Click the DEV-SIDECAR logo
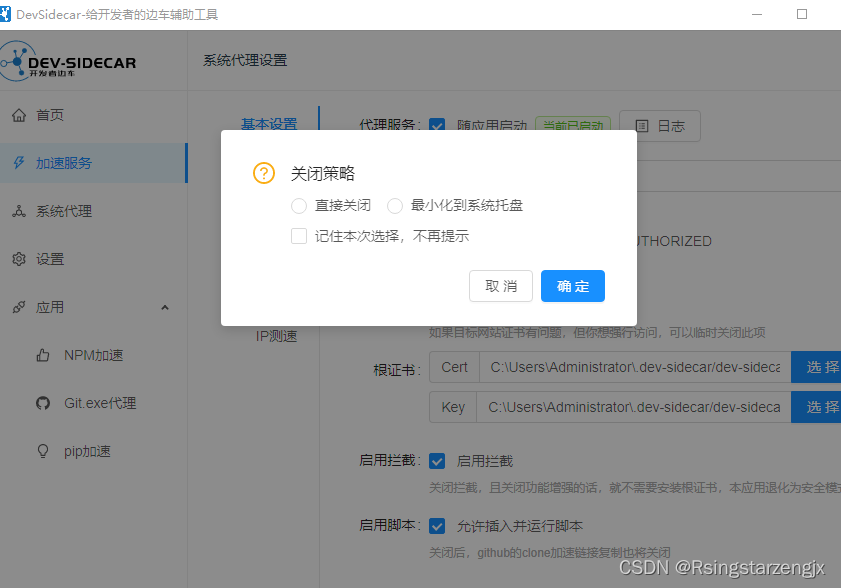Image resolution: width=841 pixels, height=588 pixels. pyautogui.click(x=68, y=61)
